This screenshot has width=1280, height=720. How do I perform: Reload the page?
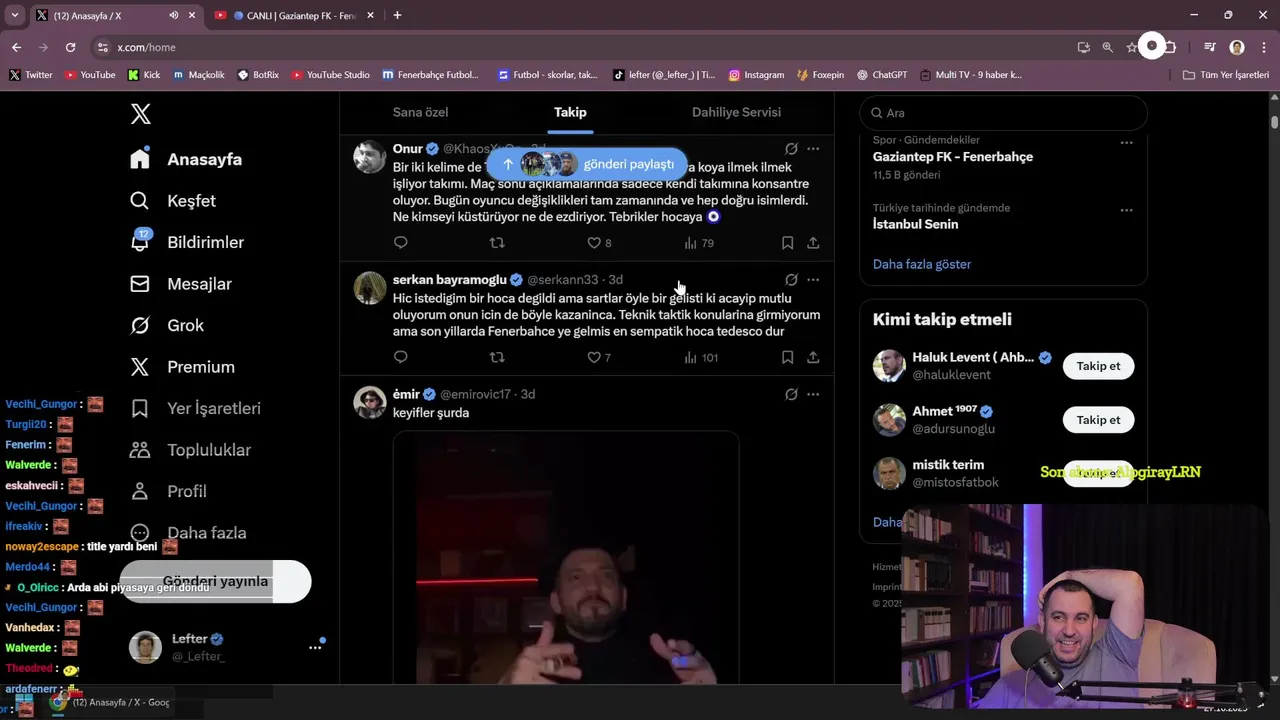[70, 47]
